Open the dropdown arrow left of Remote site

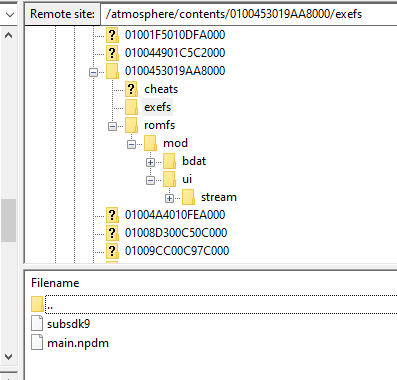[x=10, y=14]
